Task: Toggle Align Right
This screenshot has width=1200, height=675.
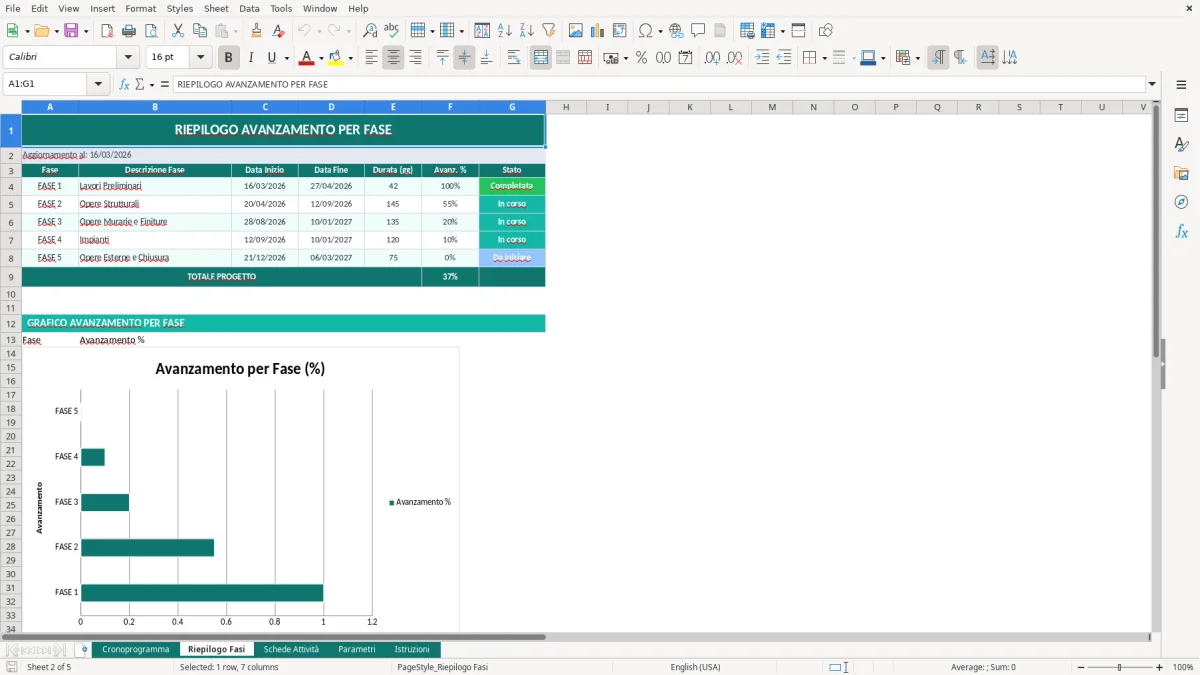Action: coord(415,58)
